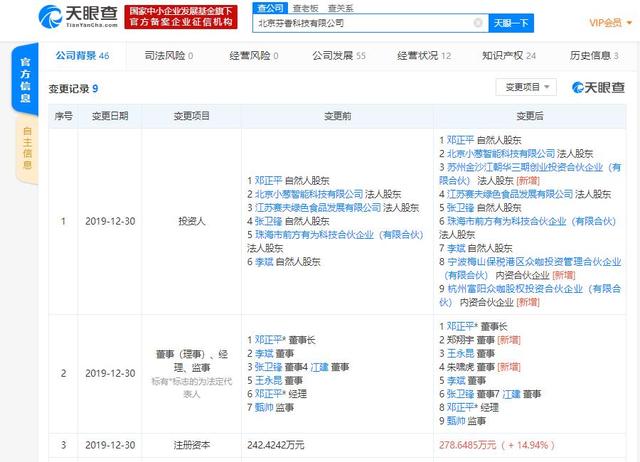Open 江建 董事 link in 变更前 column

tap(320, 367)
